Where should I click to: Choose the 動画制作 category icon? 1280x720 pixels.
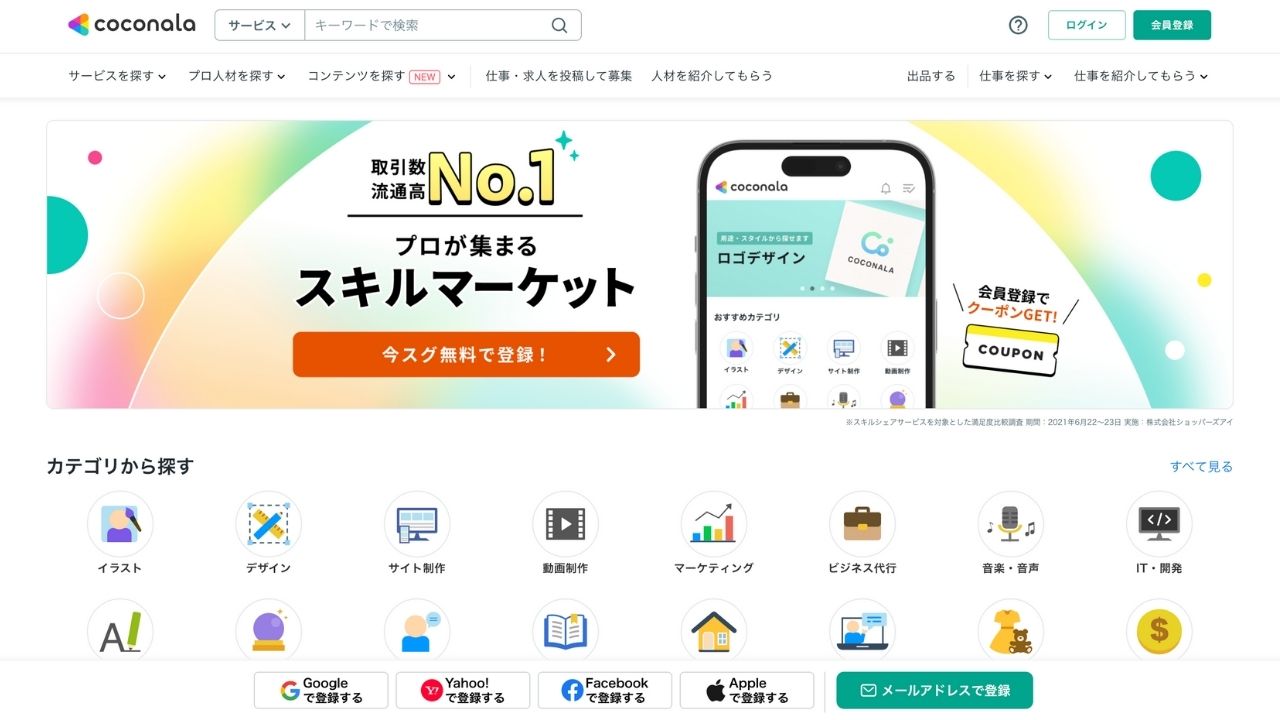pyautogui.click(x=565, y=524)
